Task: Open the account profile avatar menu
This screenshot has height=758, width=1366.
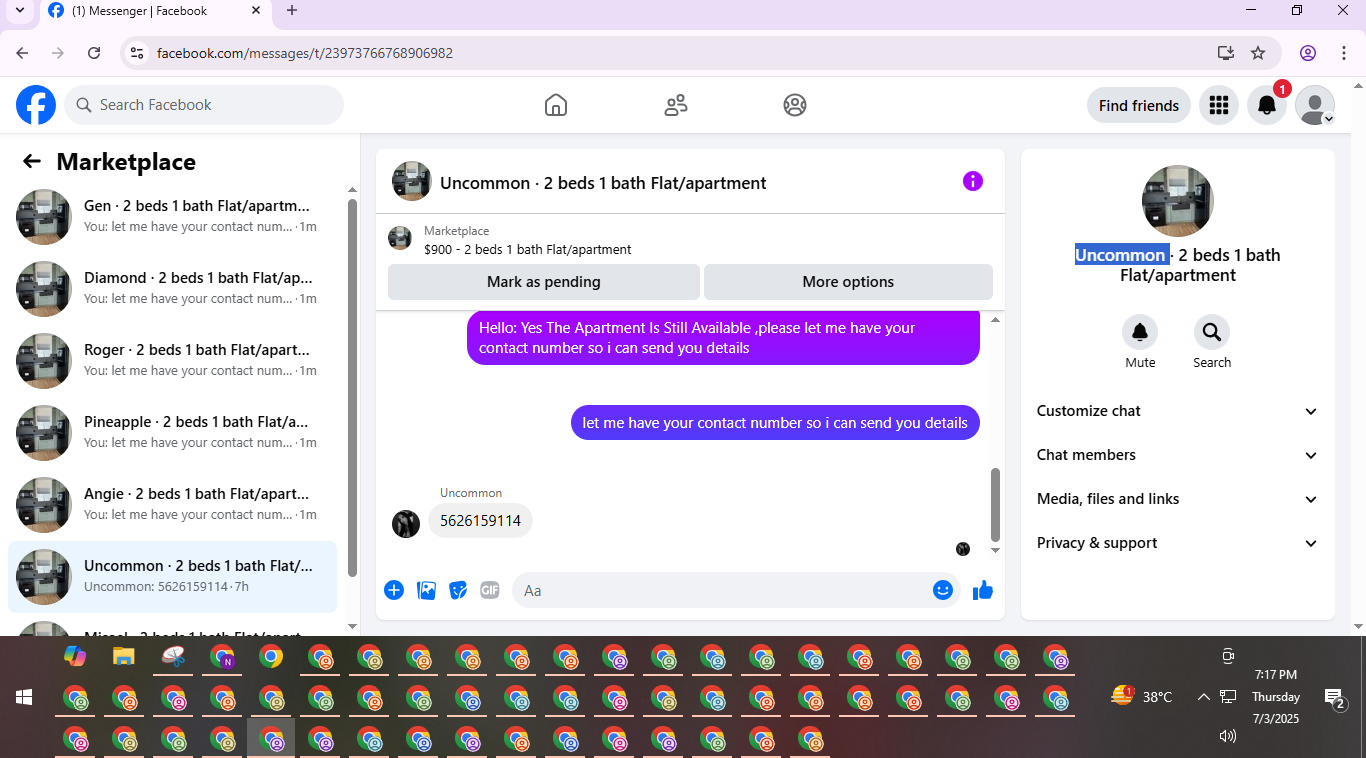Action: (1315, 105)
